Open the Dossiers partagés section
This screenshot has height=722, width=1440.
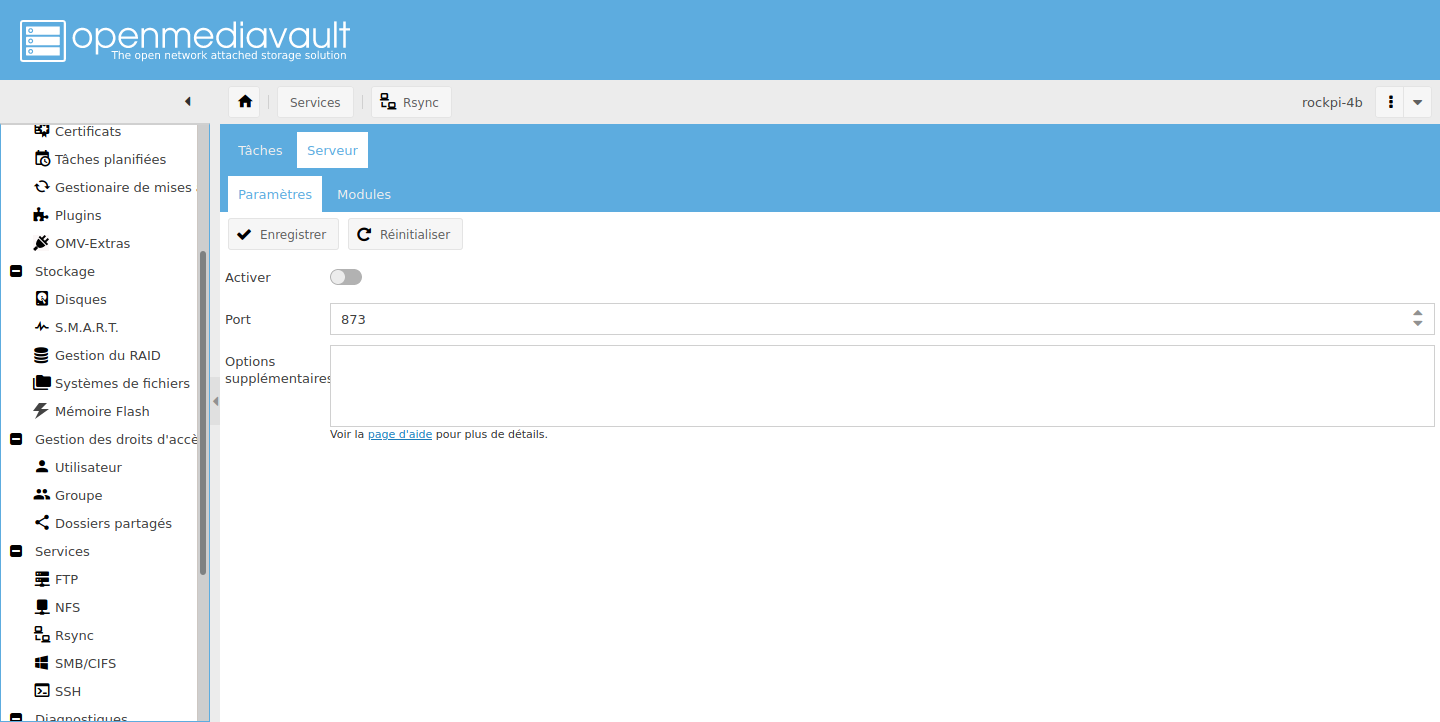[x=113, y=523]
